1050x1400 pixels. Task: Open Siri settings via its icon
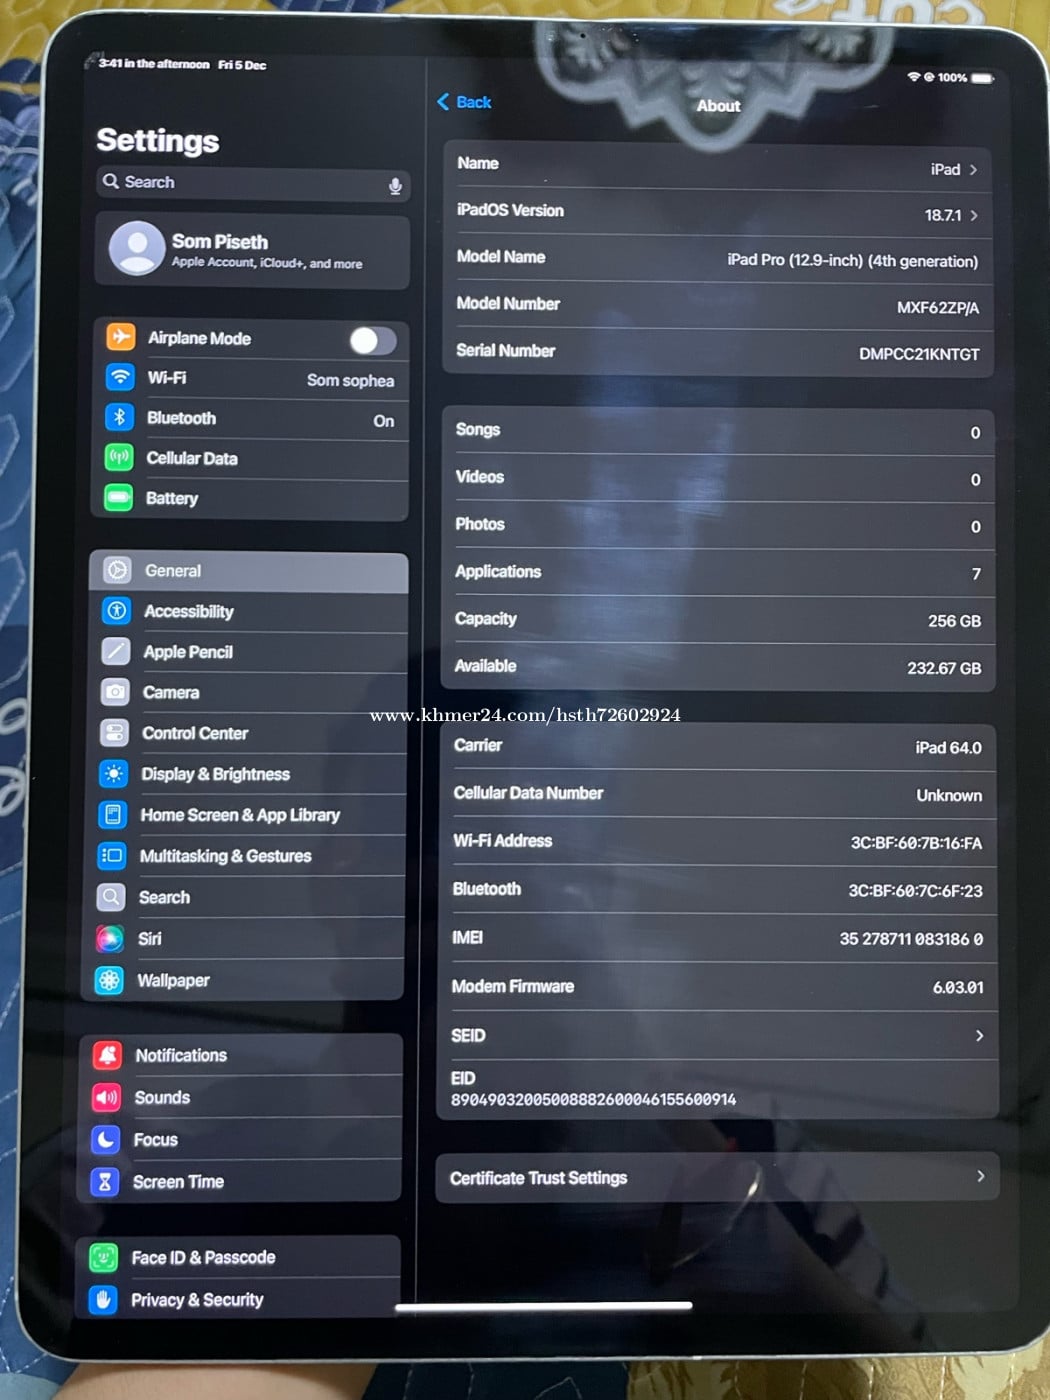pos(110,938)
